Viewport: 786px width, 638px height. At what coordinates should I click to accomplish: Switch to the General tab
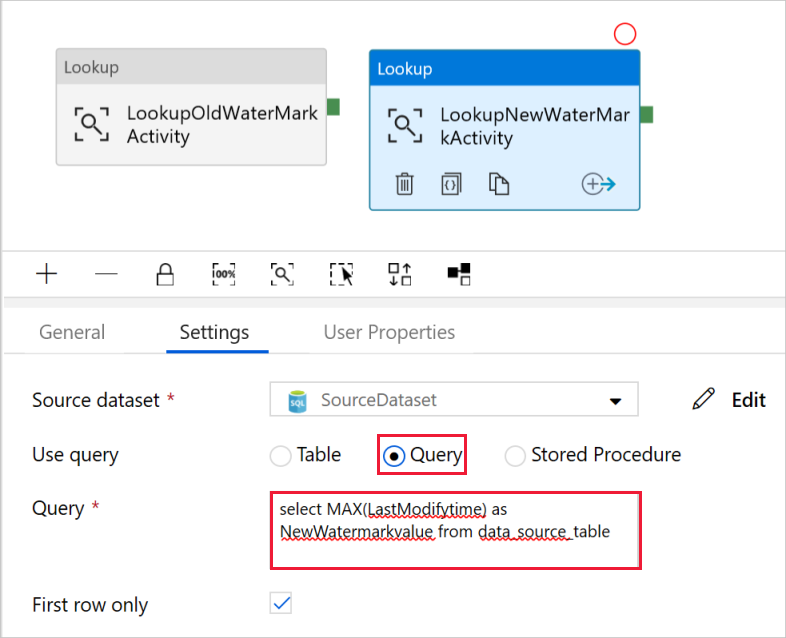pos(72,332)
